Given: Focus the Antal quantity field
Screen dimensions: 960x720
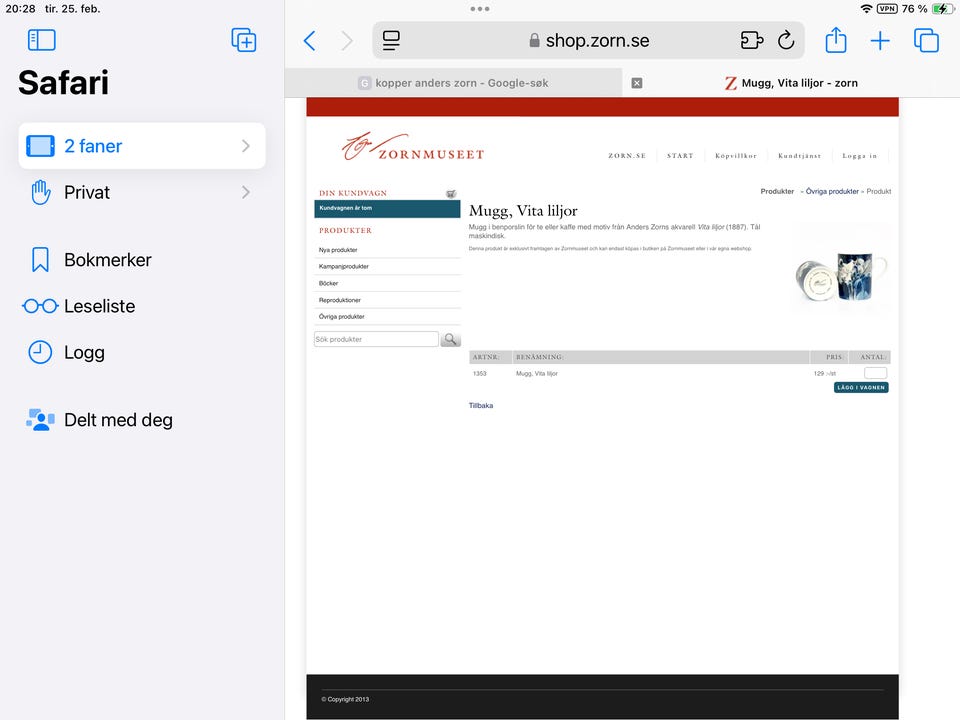Looking at the screenshot, I should tap(875, 373).
